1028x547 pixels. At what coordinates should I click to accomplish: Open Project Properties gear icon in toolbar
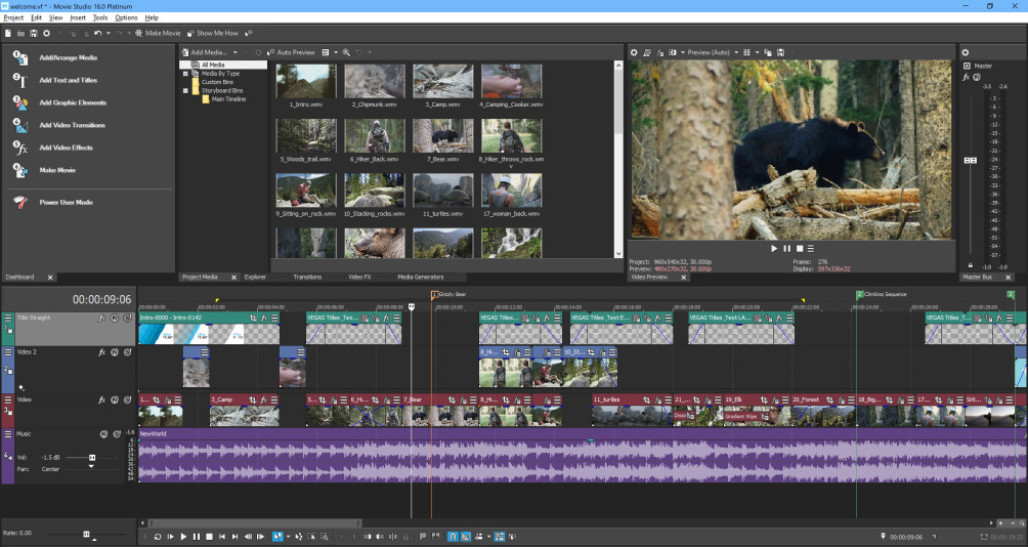[x=47, y=33]
